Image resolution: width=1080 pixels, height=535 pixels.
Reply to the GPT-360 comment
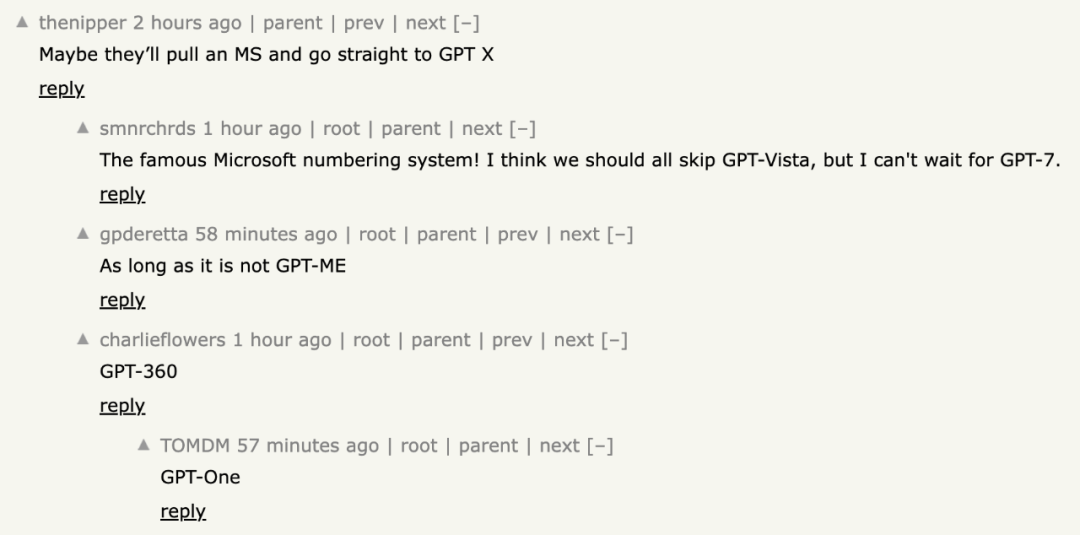pyautogui.click(x=122, y=406)
